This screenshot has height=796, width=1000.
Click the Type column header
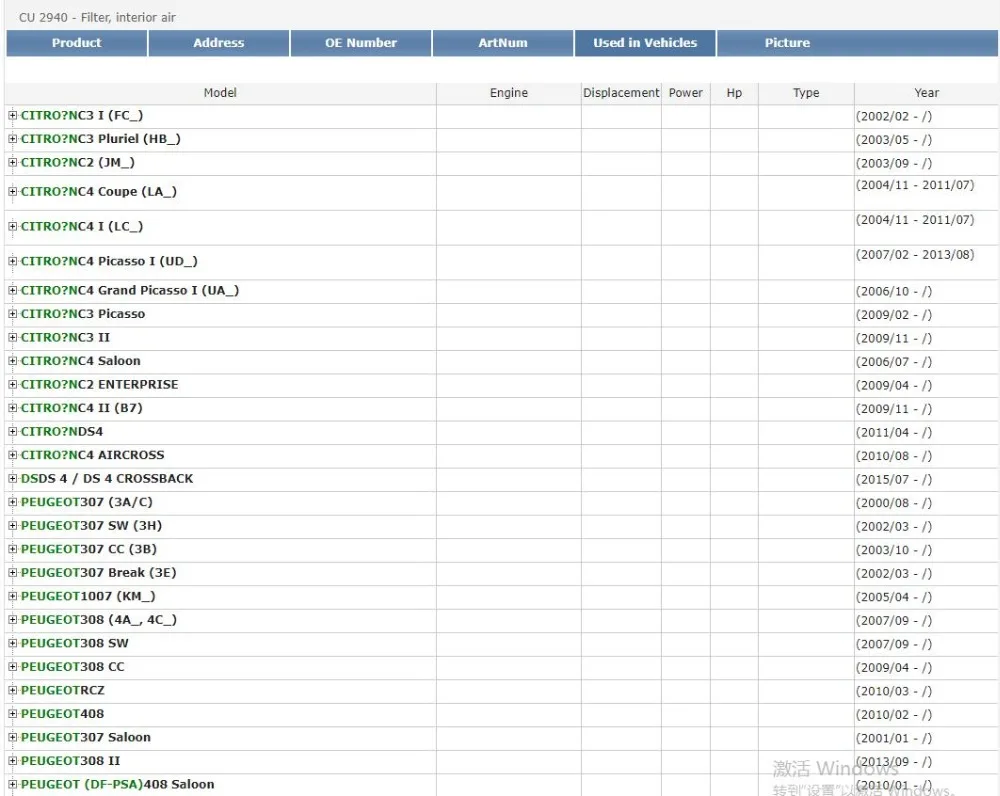coord(806,93)
